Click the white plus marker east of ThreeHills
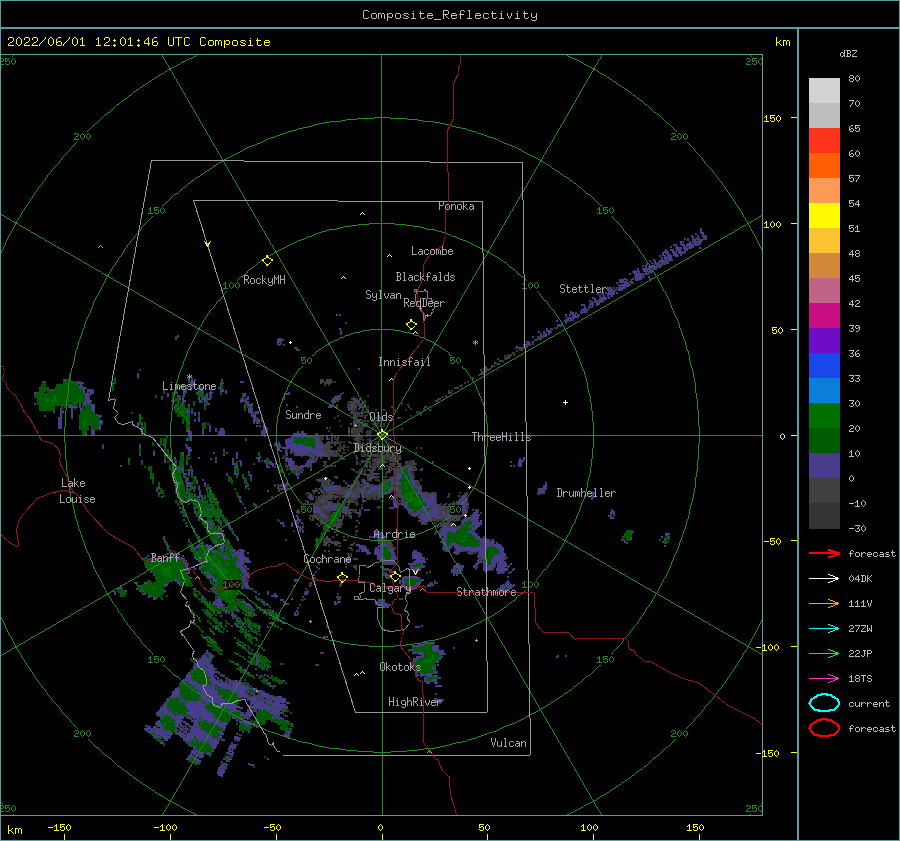The height and width of the screenshot is (841, 900). (565, 402)
